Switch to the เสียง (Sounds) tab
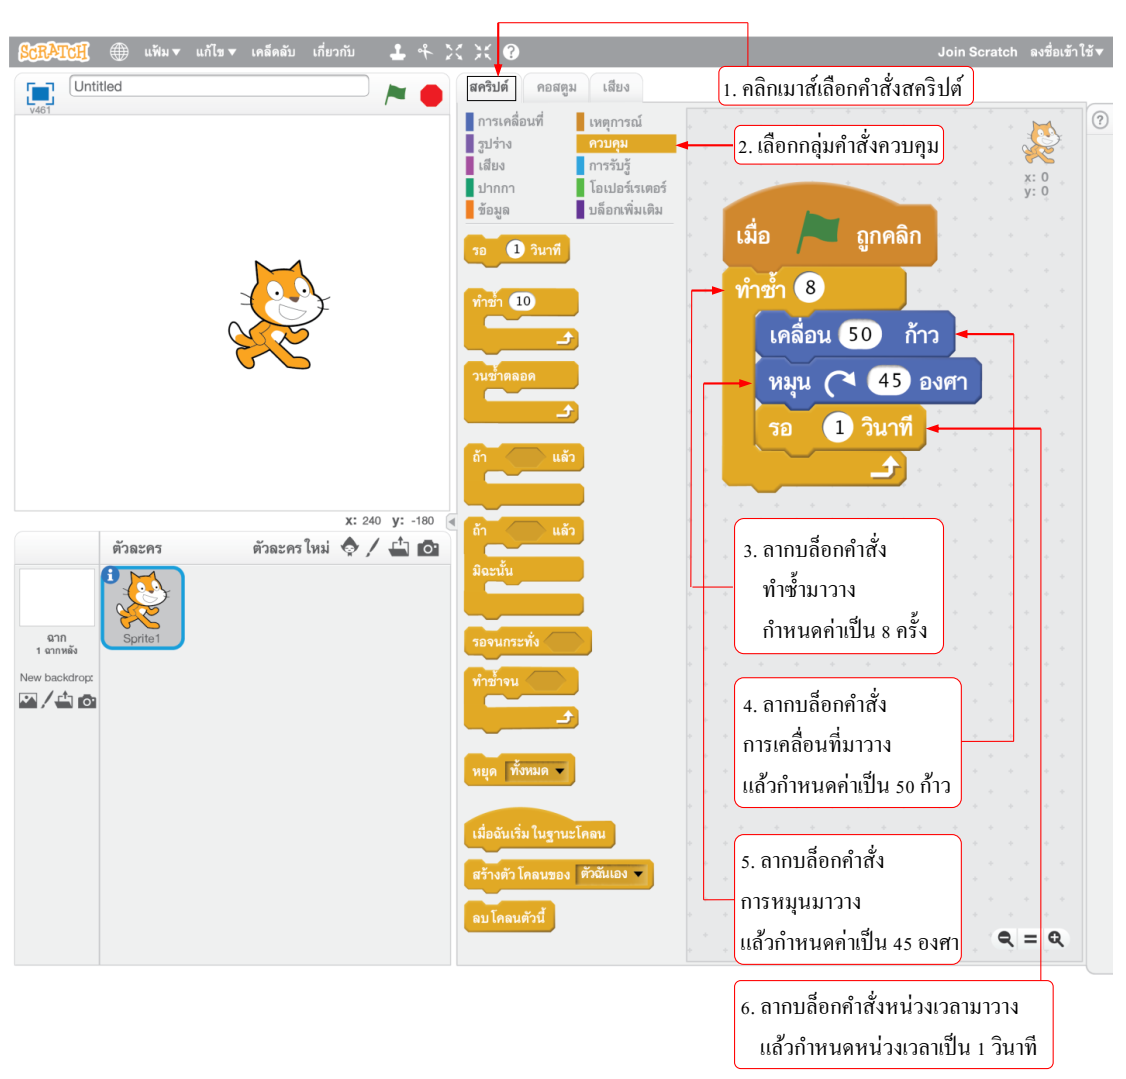Screen dimensions: 1126x1079 tap(616, 88)
